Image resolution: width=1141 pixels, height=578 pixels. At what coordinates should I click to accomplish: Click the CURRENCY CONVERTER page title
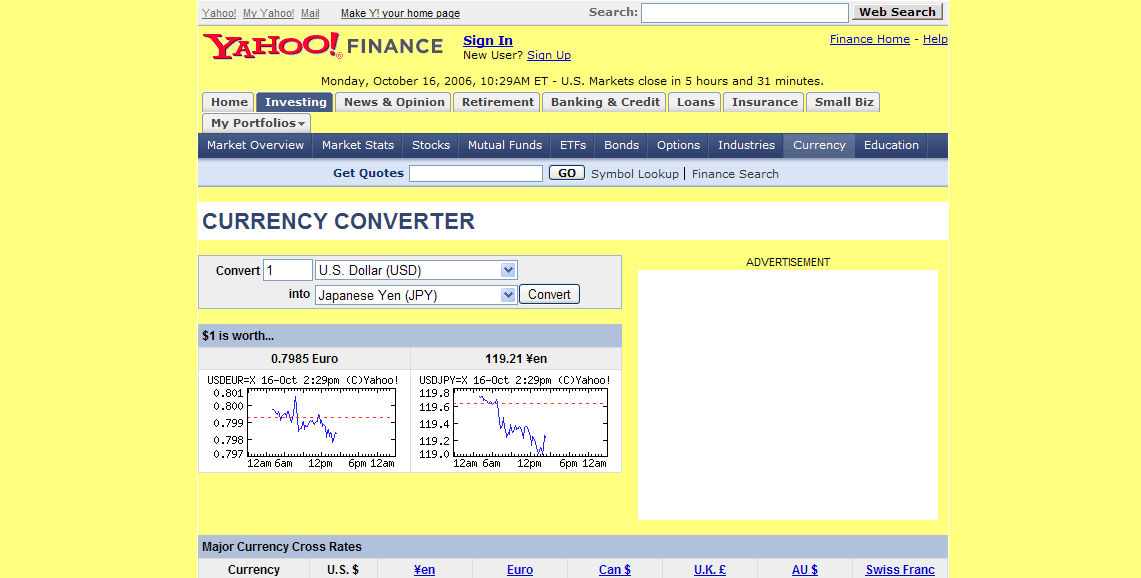tap(338, 221)
